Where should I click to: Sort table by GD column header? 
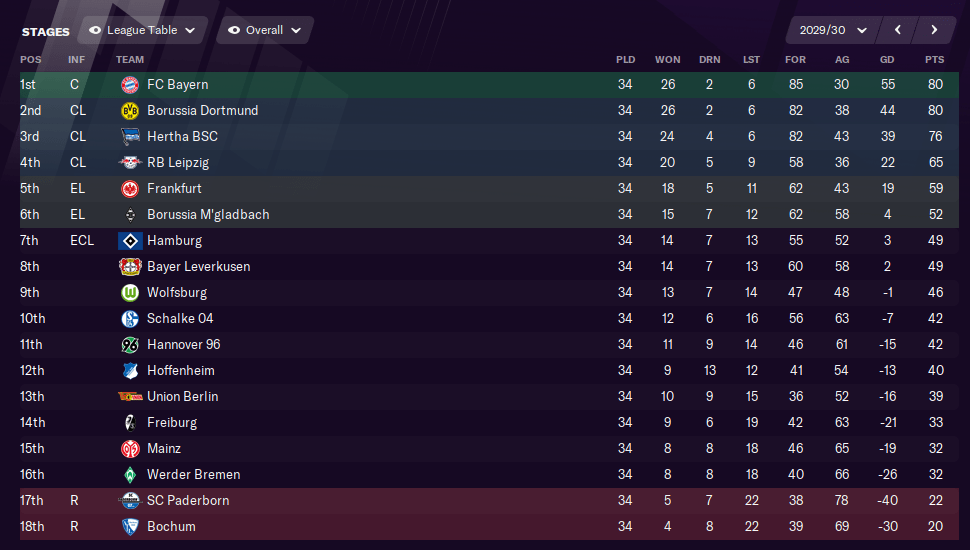887,60
